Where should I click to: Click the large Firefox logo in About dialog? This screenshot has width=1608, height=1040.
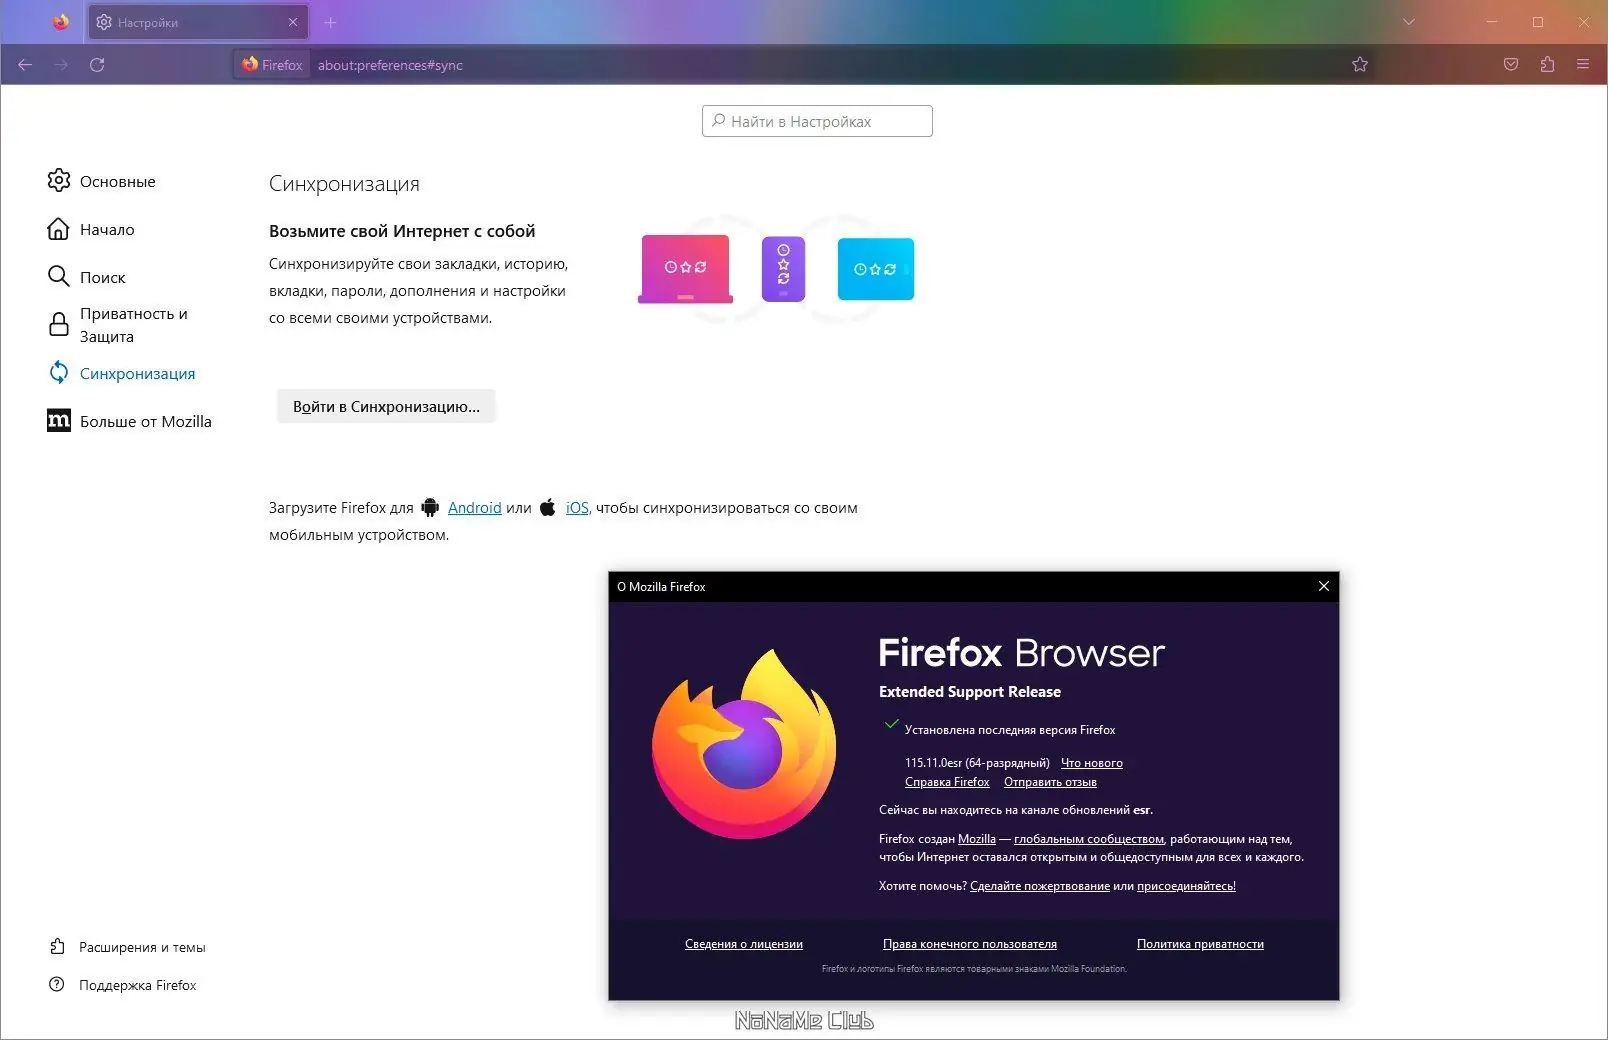click(x=745, y=743)
